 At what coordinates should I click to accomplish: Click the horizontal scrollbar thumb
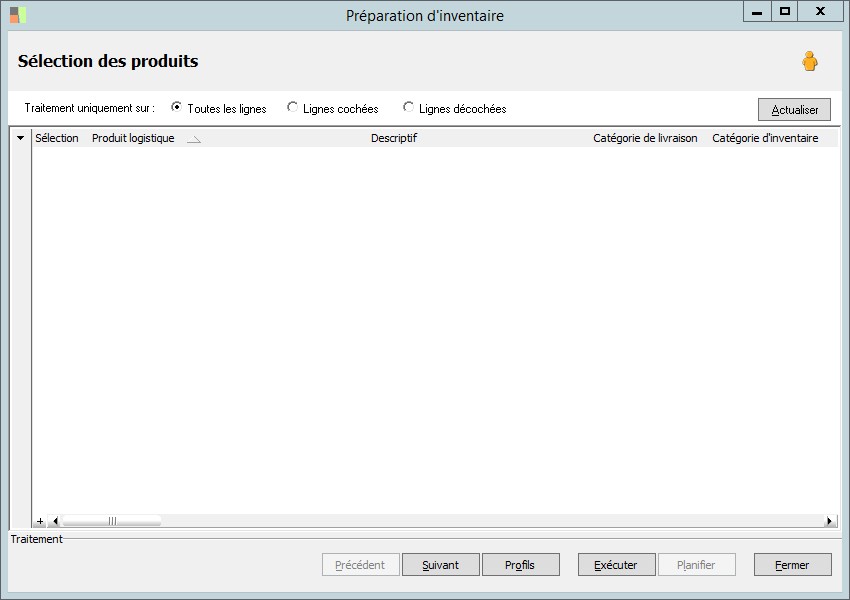(112, 521)
